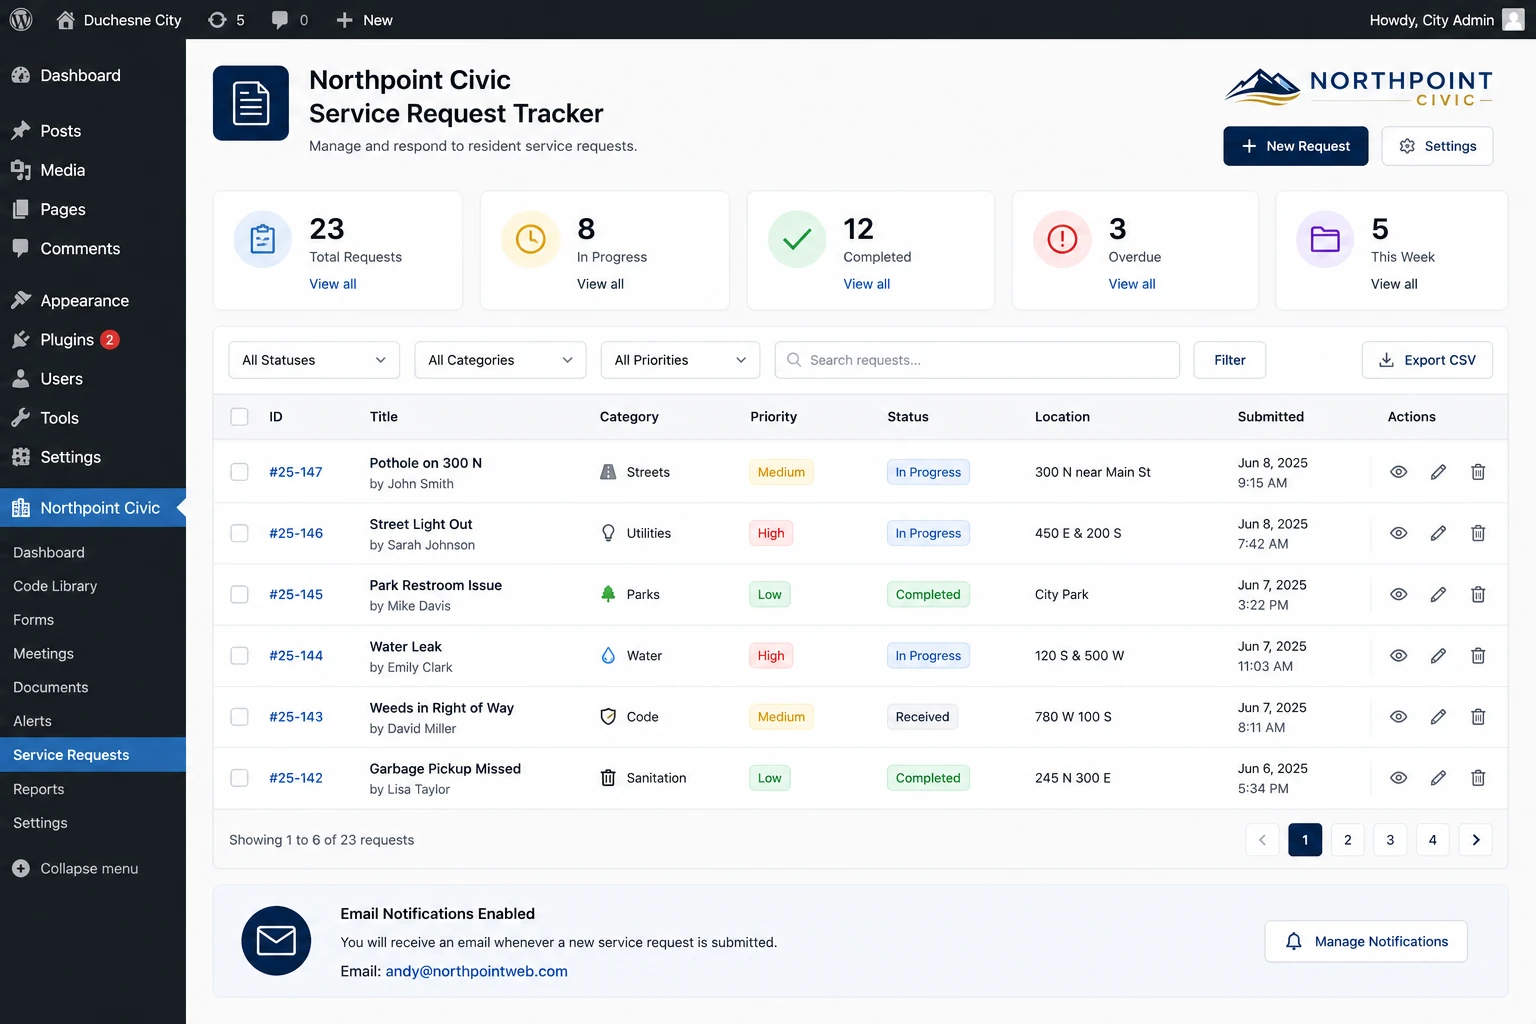This screenshot has height=1024, width=1536.
Task: Toggle the select-all checkbox in table header
Action: click(239, 417)
